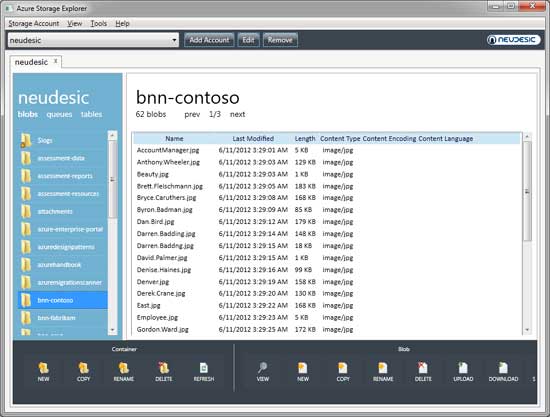This screenshot has height=417, width=550.
Task: Click the Add Account button
Action: (209, 40)
